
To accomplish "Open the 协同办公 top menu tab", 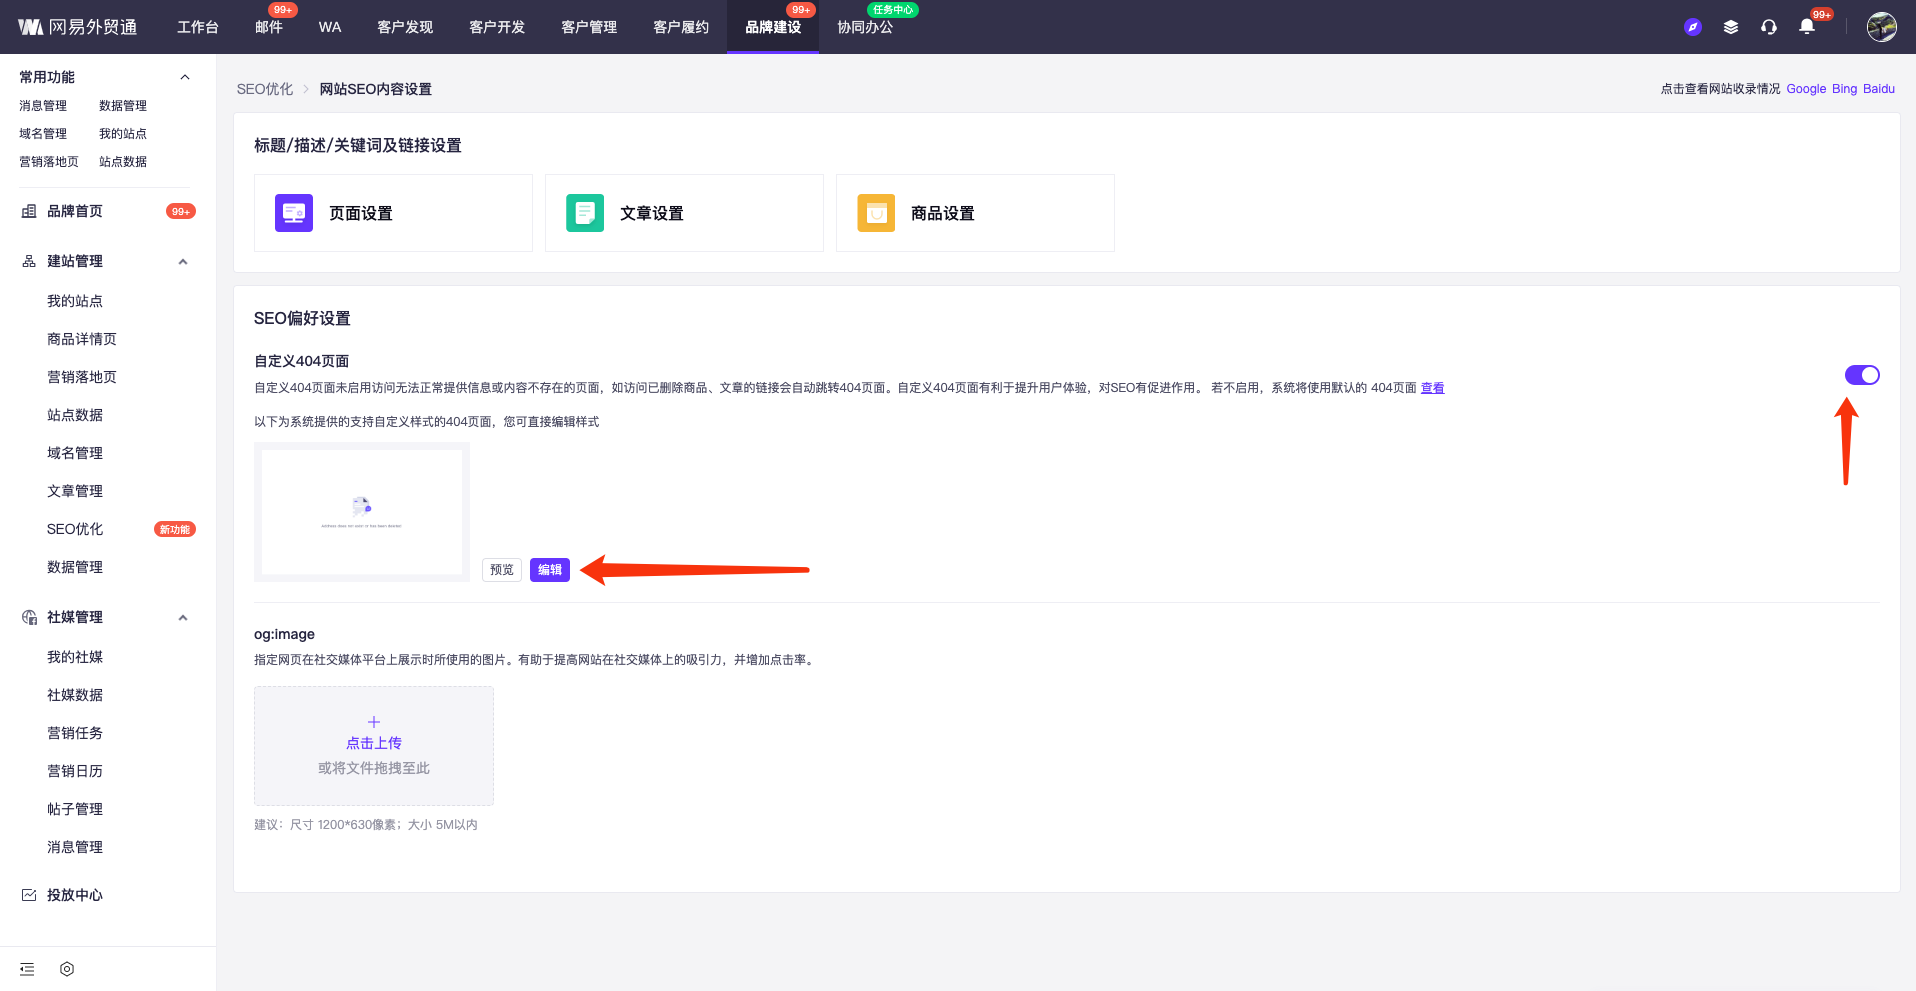I will [x=865, y=27].
